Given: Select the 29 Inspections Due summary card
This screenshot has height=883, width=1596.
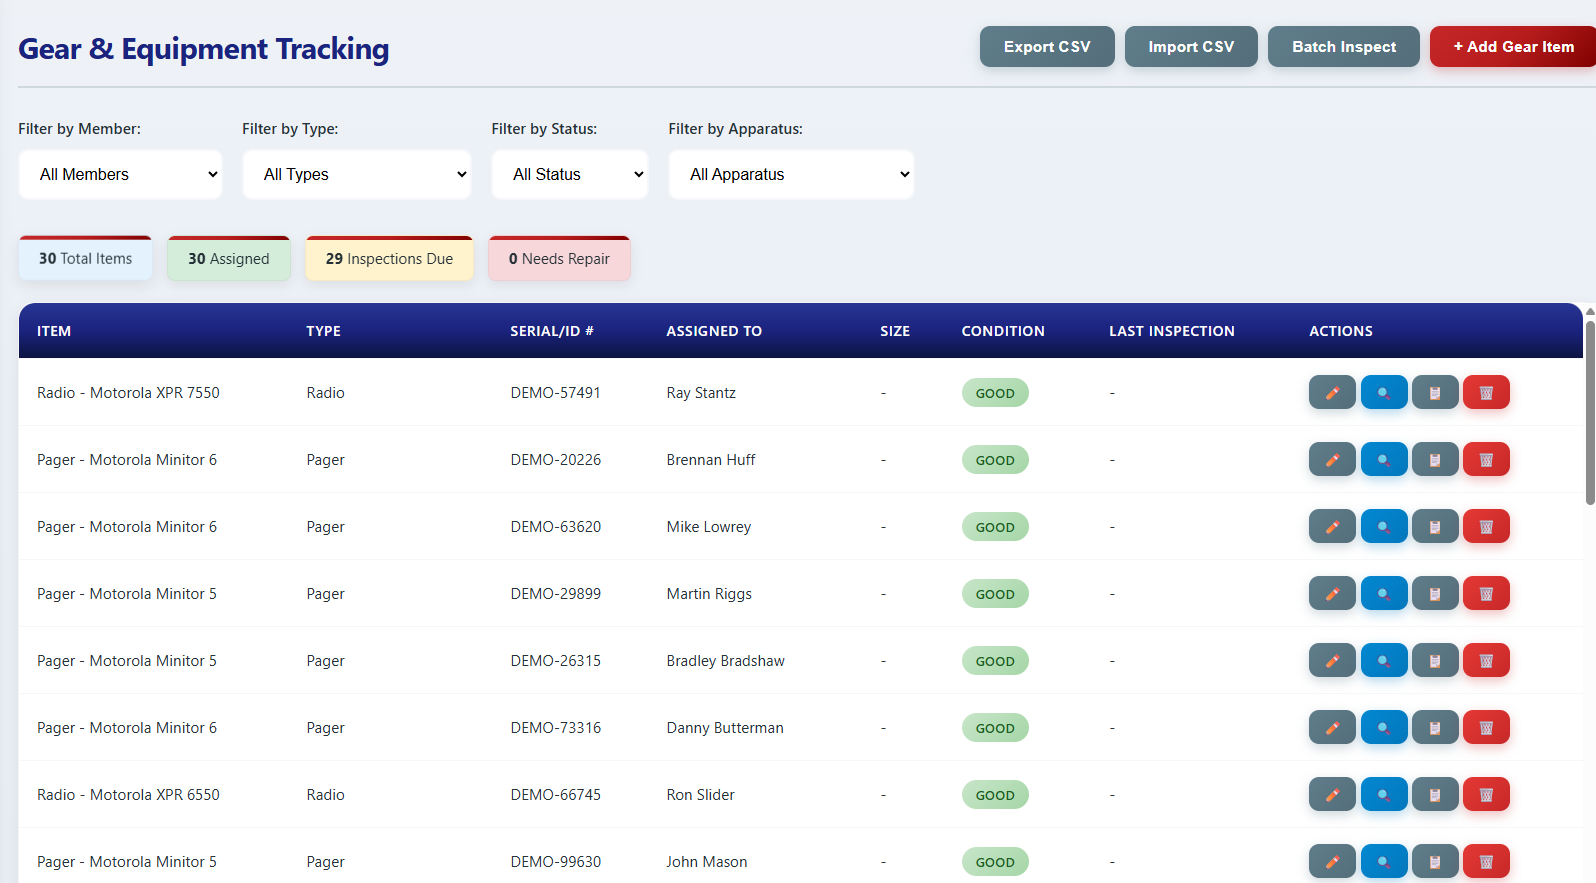Looking at the screenshot, I should [x=389, y=259].
